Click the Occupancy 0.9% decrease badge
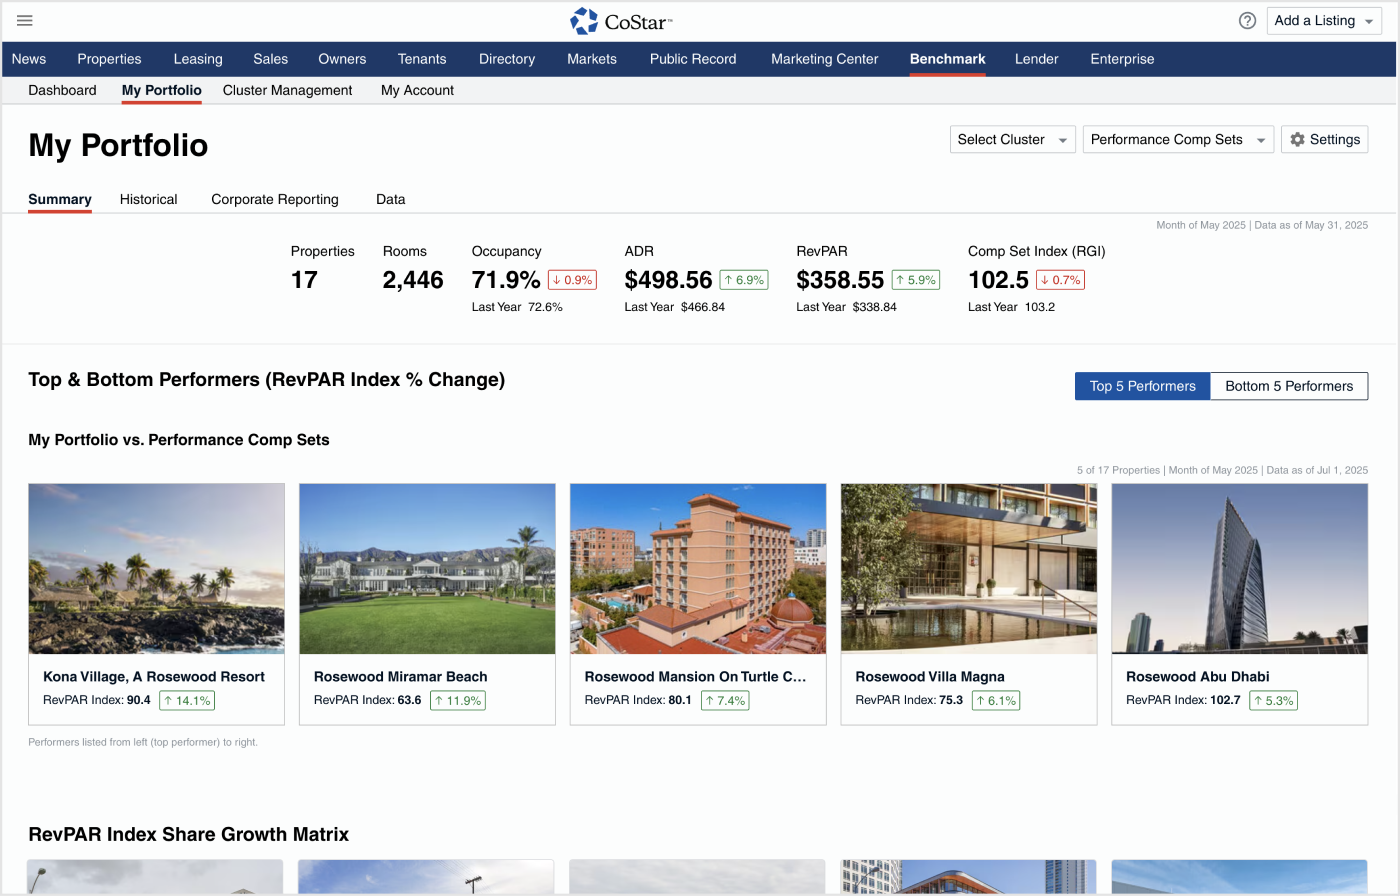Viewport: 1400px width, 896px height. pos(572,280)
